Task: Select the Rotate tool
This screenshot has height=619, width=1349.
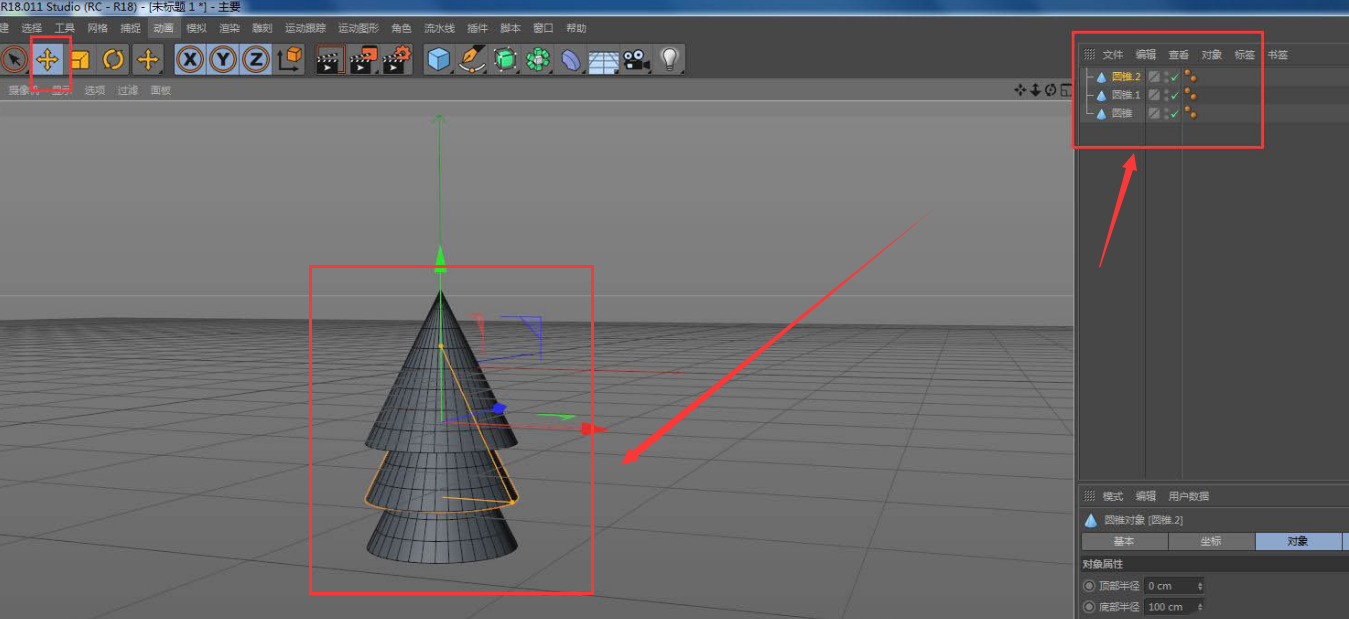Action: [x=112, y=60]
